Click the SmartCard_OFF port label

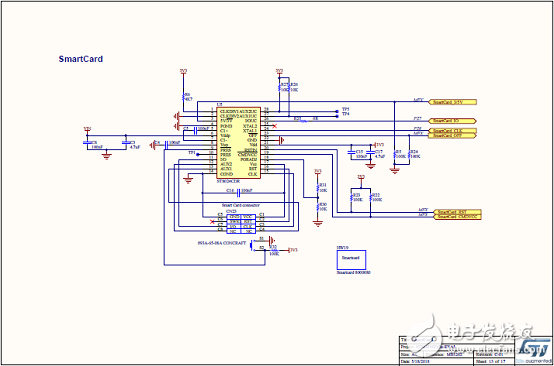[453, 136]
